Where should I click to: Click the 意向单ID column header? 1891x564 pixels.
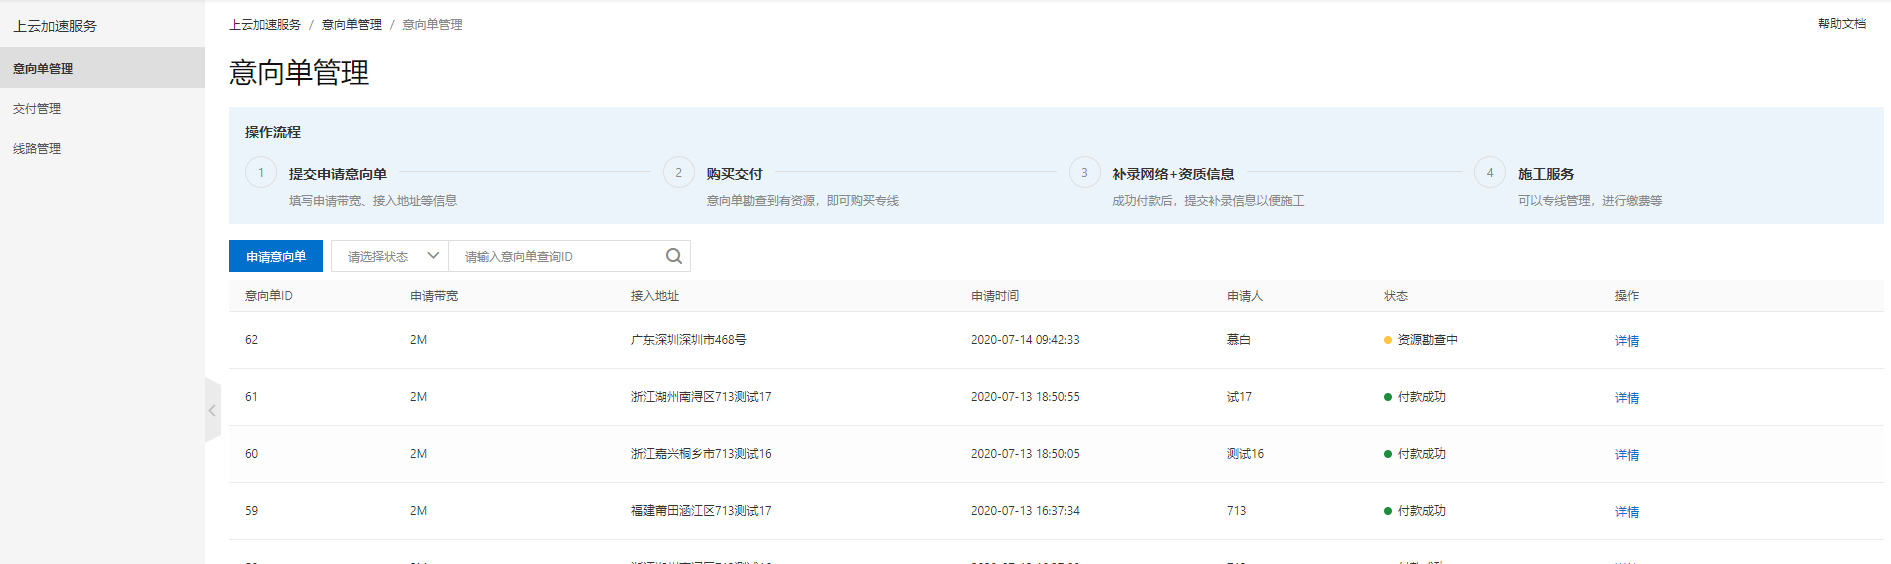(x=269, y=295)
